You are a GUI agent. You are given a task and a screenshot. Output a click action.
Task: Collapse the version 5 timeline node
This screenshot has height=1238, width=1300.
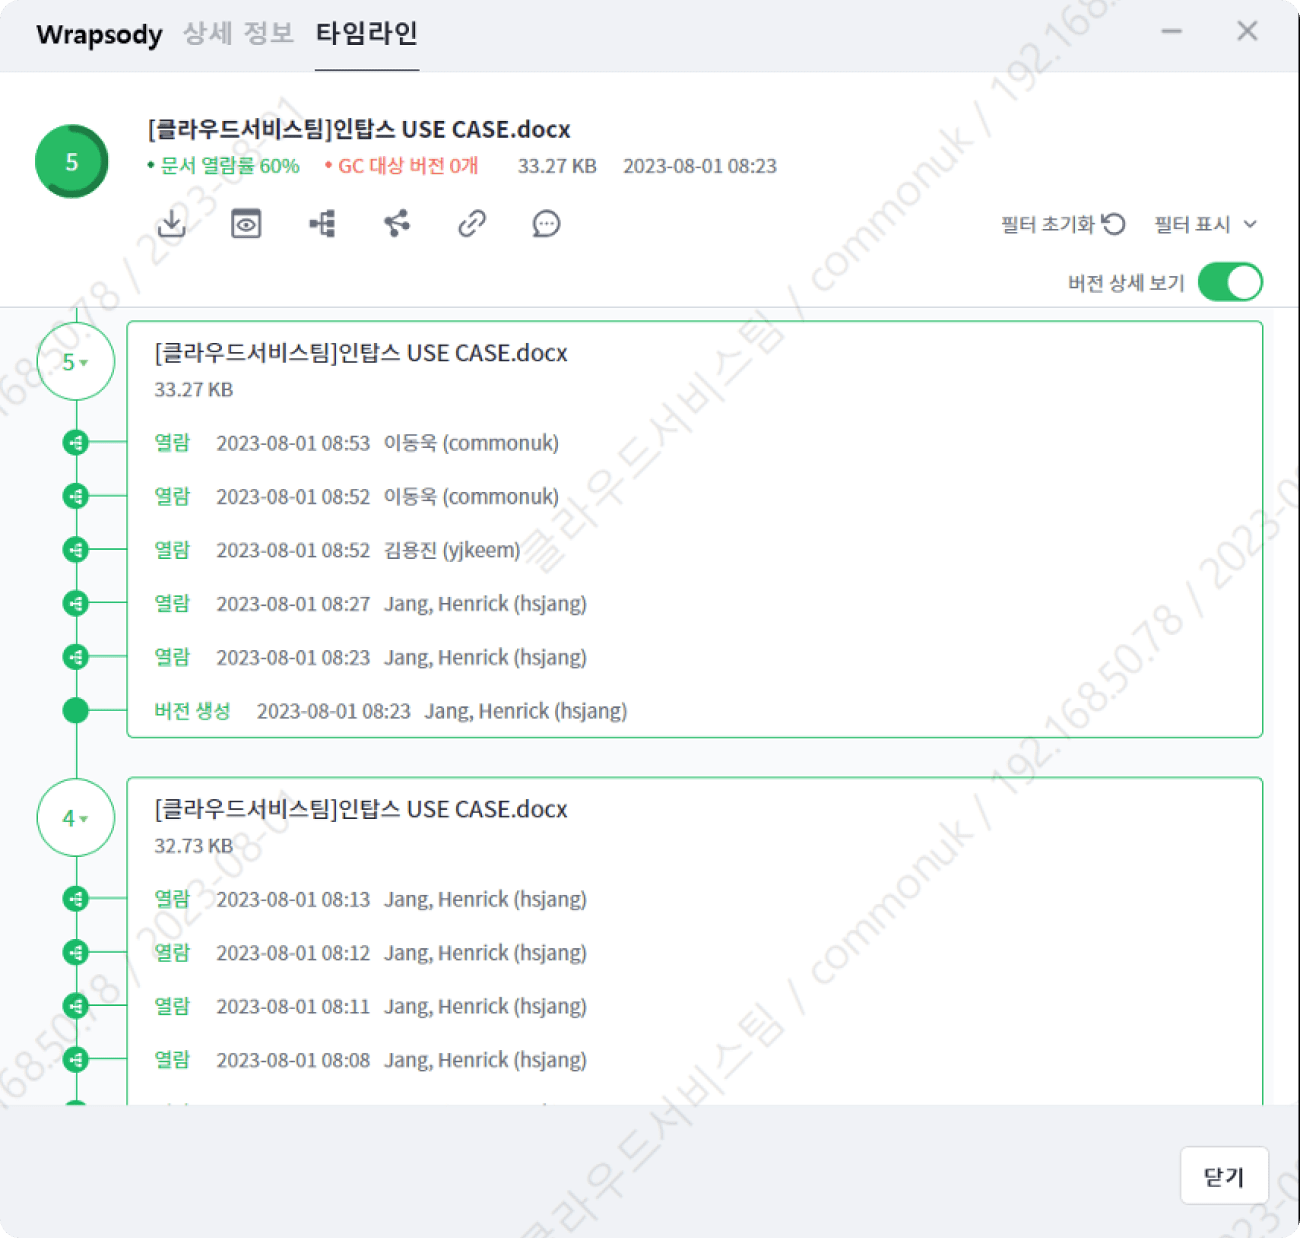point(75,362)
